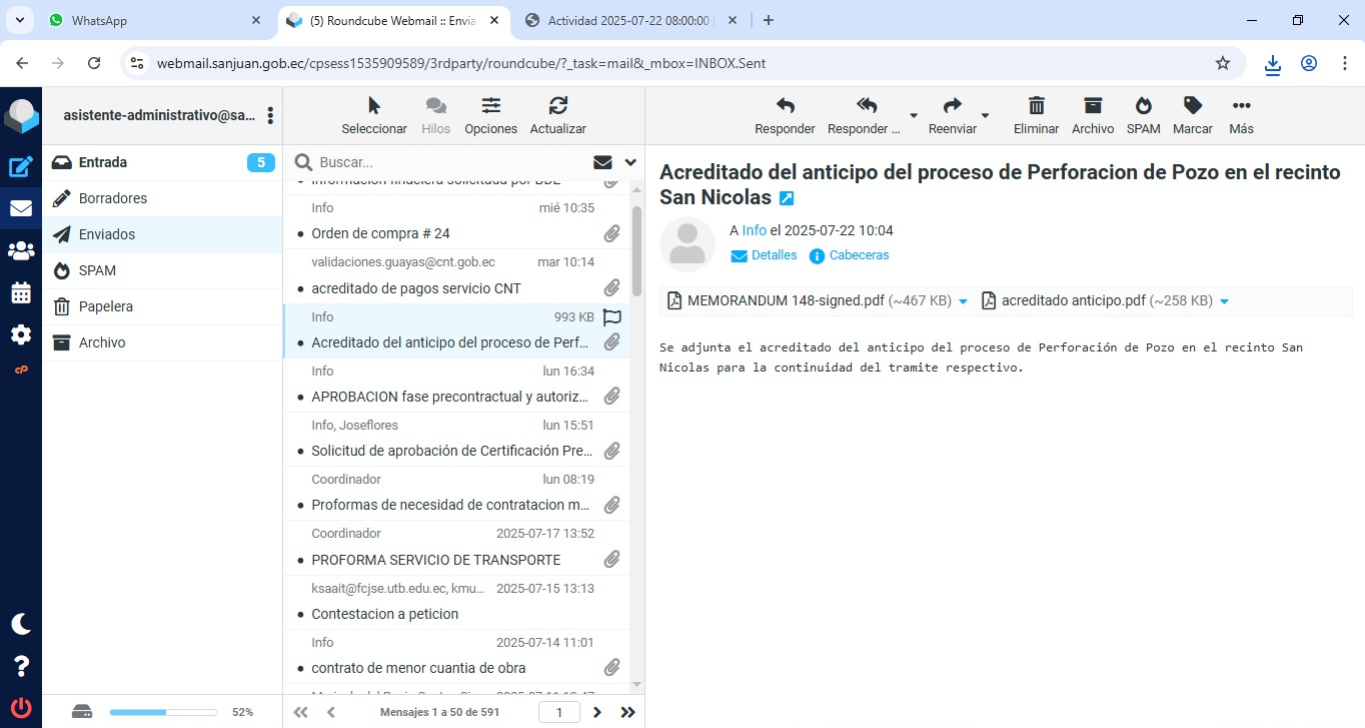Open the Borradores folder
The height and width of the screenshot is (728, 1365).
(x=113, y=198)
